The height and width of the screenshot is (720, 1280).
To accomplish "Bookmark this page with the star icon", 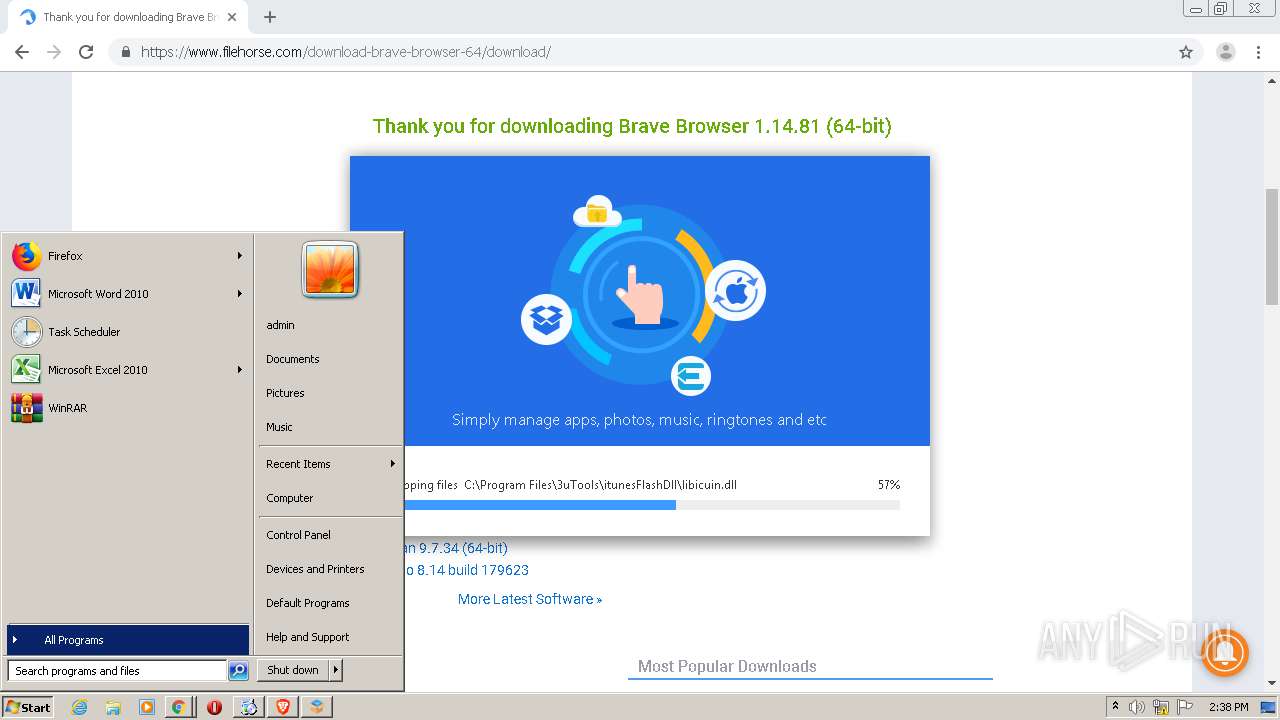I will [1186, 52].
